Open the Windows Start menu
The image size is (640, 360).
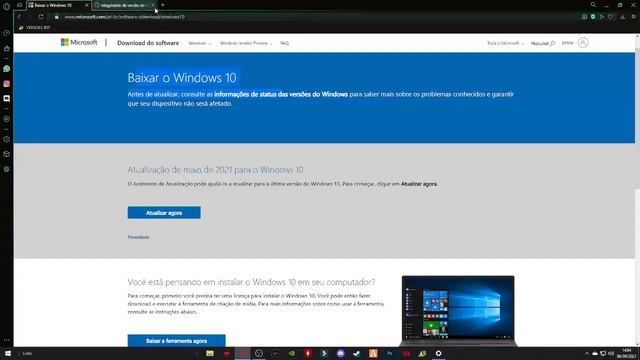tap(7, 353)
